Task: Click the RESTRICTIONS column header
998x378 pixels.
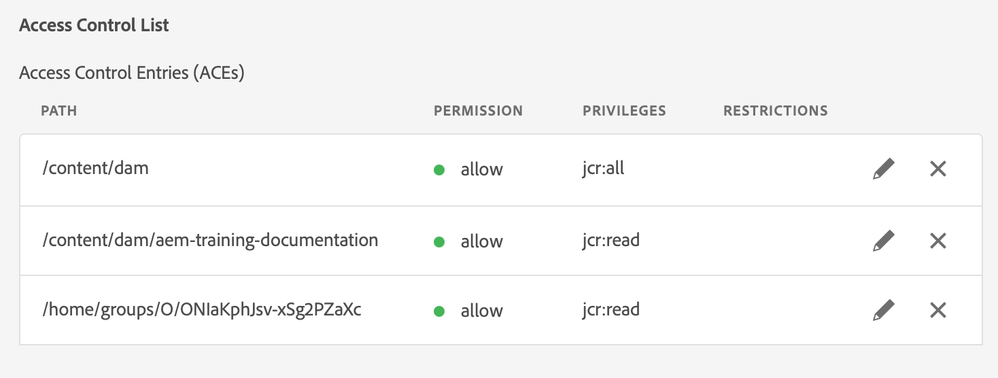Action: click(775, 111)
